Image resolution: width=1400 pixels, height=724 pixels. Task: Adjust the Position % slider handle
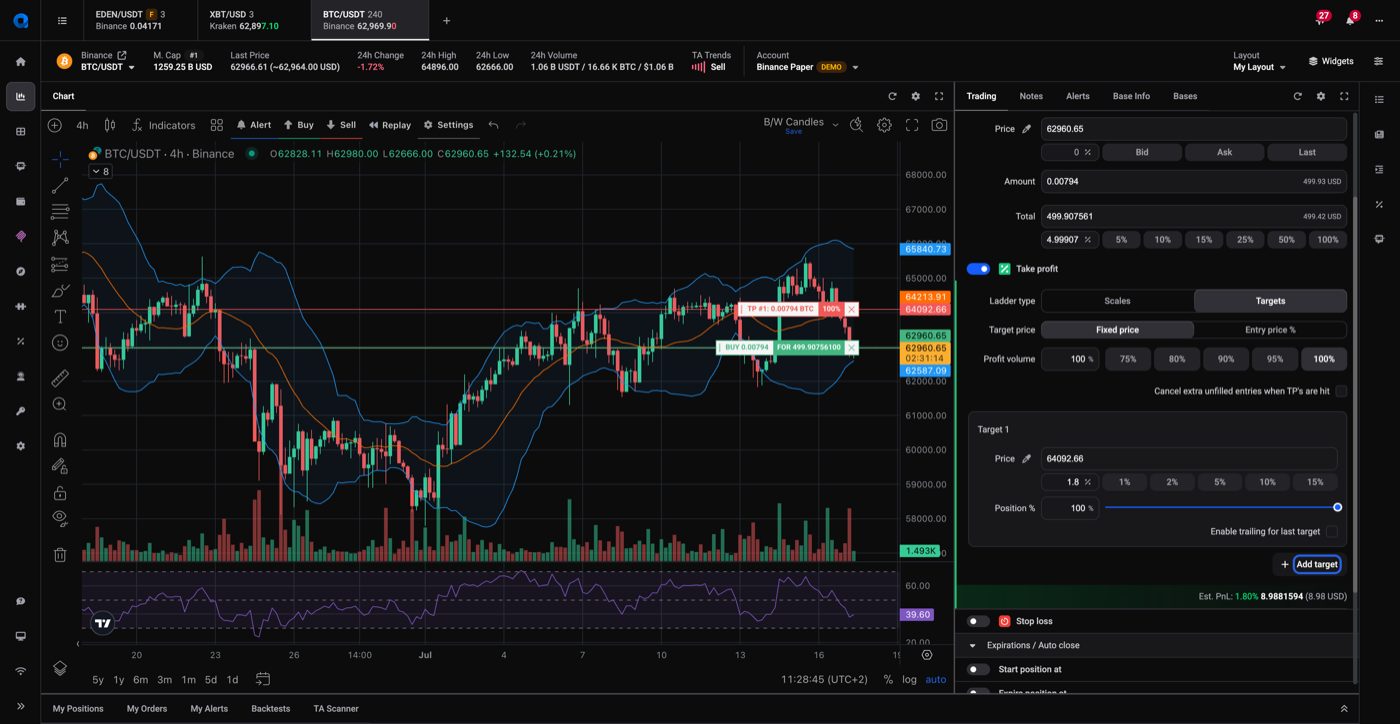coord(1337,508)
